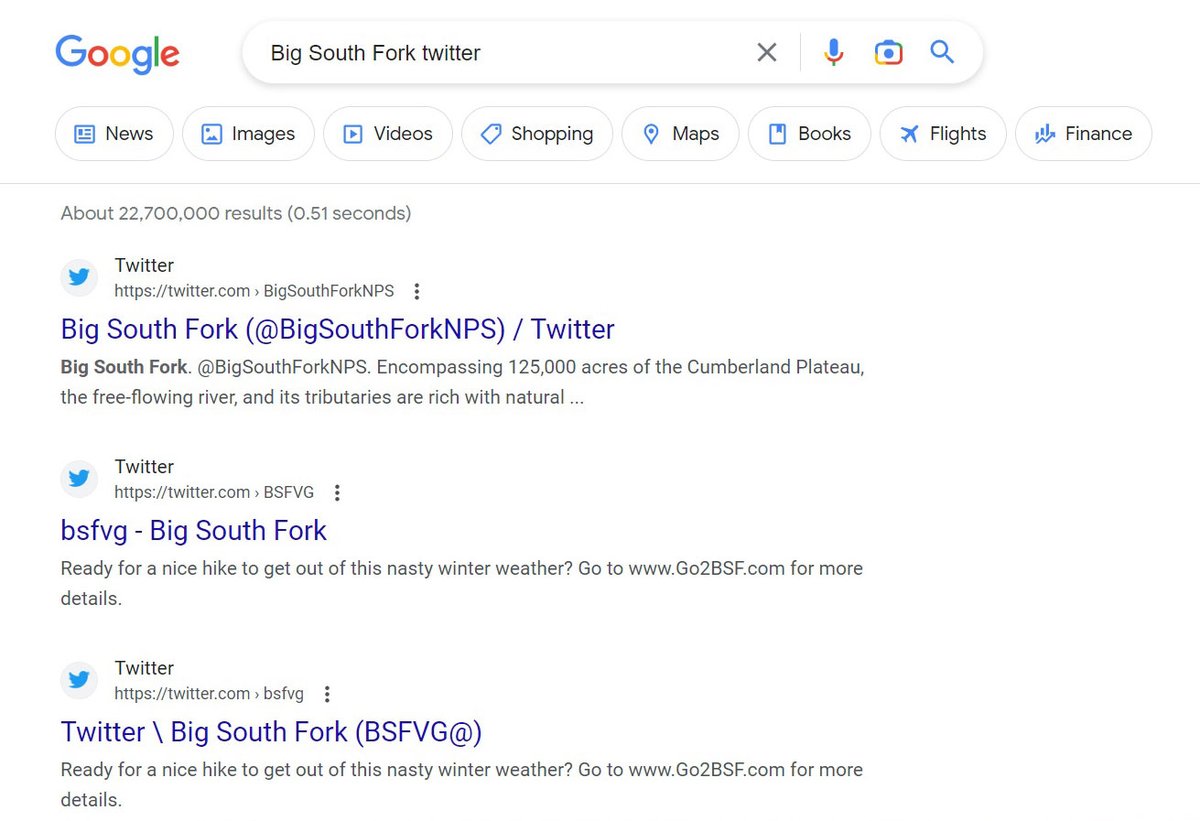Switch to the Books filter
This screenshot has height=821, width=1200.
pyautogui.click(x=809, y=134)
